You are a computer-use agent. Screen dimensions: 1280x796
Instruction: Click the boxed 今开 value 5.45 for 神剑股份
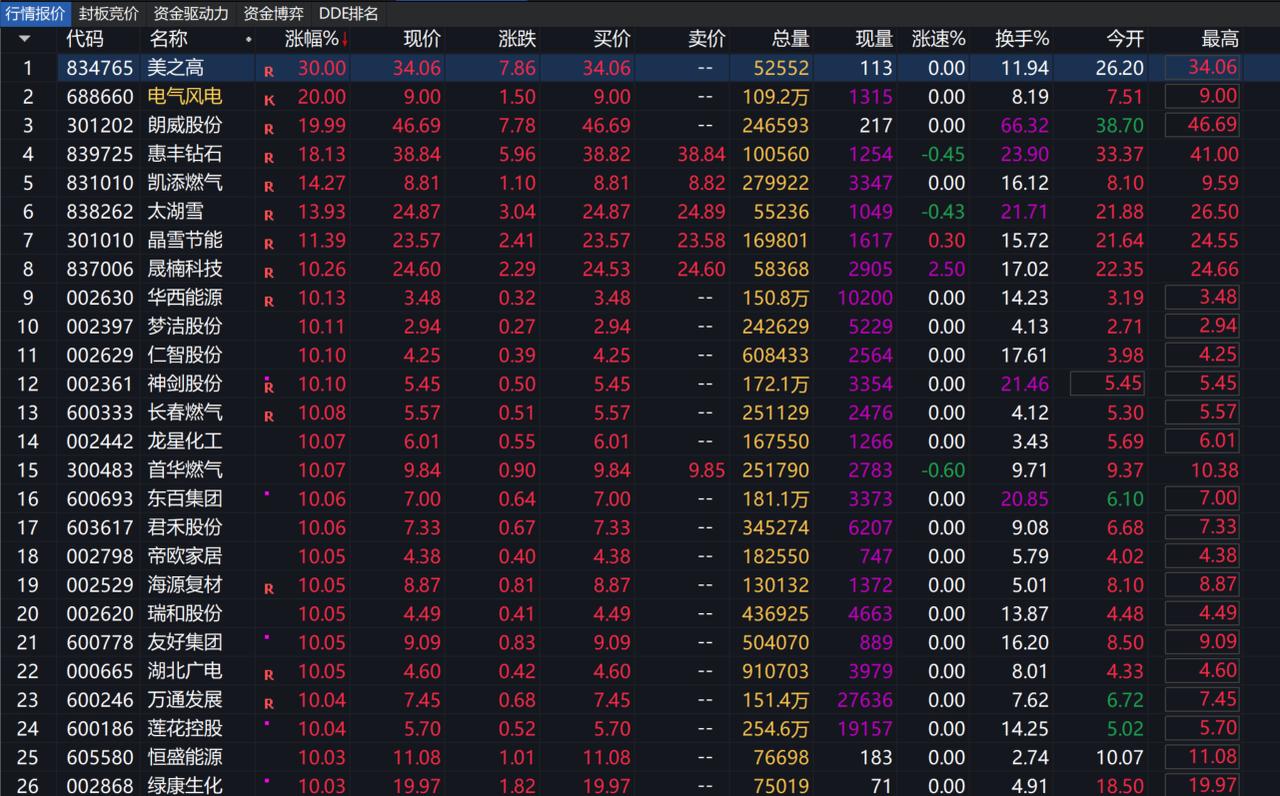point(1107,383)
